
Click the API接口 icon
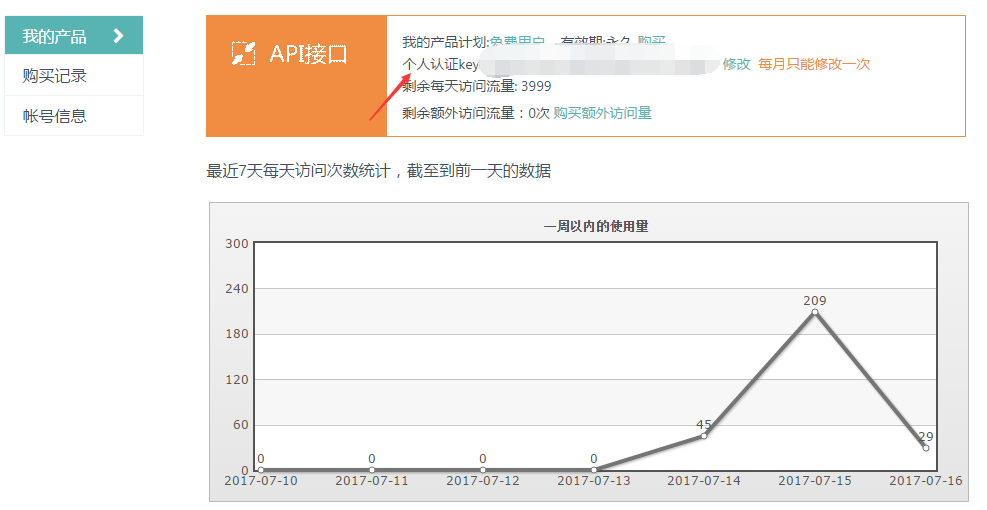click(x=243, y=54)
